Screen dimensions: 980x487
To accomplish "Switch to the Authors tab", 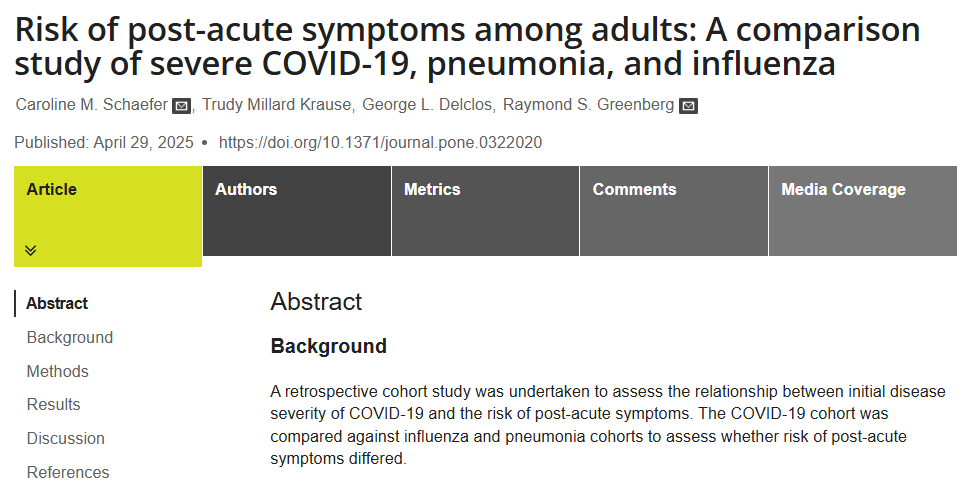I will (246, 189).
